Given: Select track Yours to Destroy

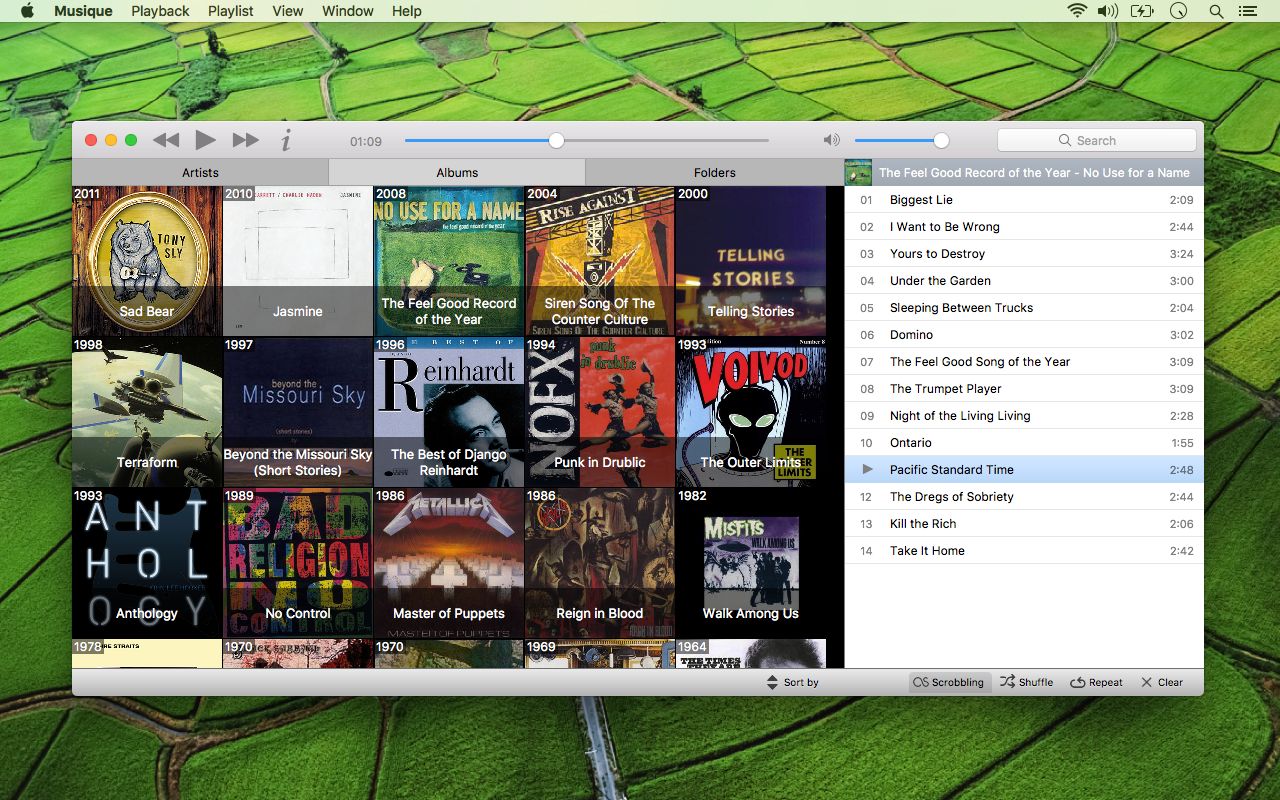Looking at the screenshot, I should [1024, 253].
